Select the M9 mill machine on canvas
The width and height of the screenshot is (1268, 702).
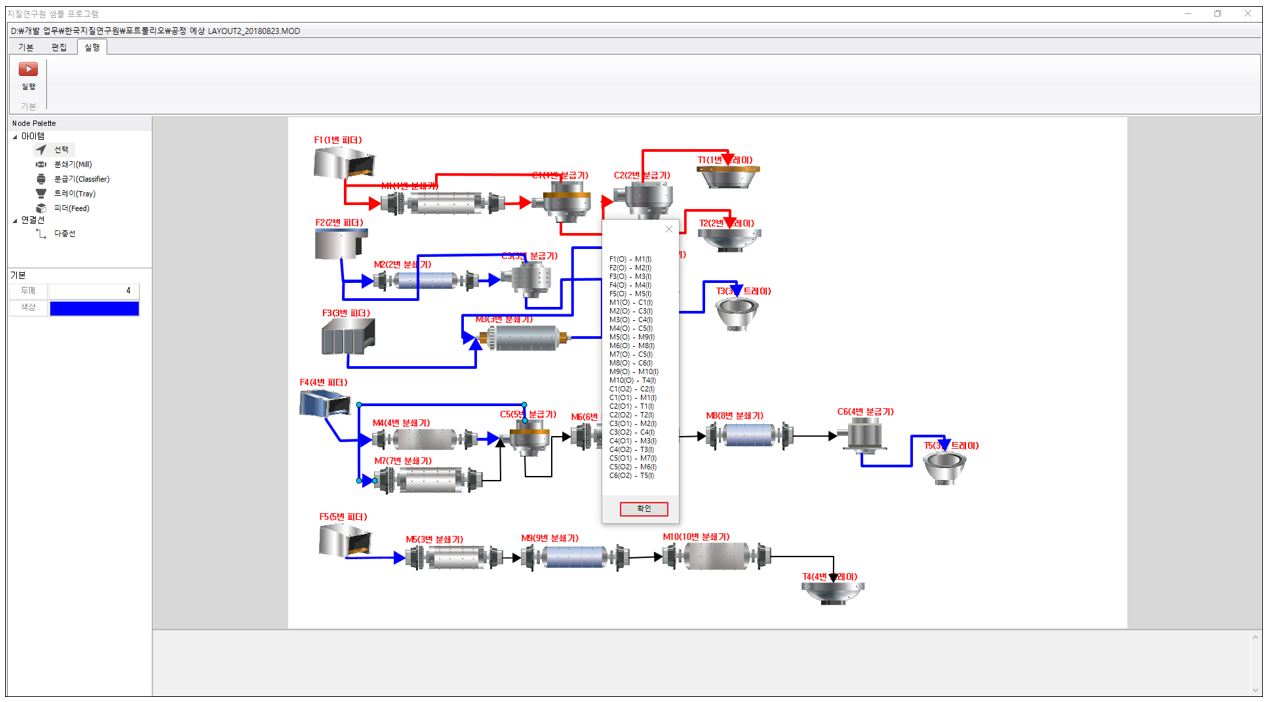pyautogui.click(x=574, y=557)
